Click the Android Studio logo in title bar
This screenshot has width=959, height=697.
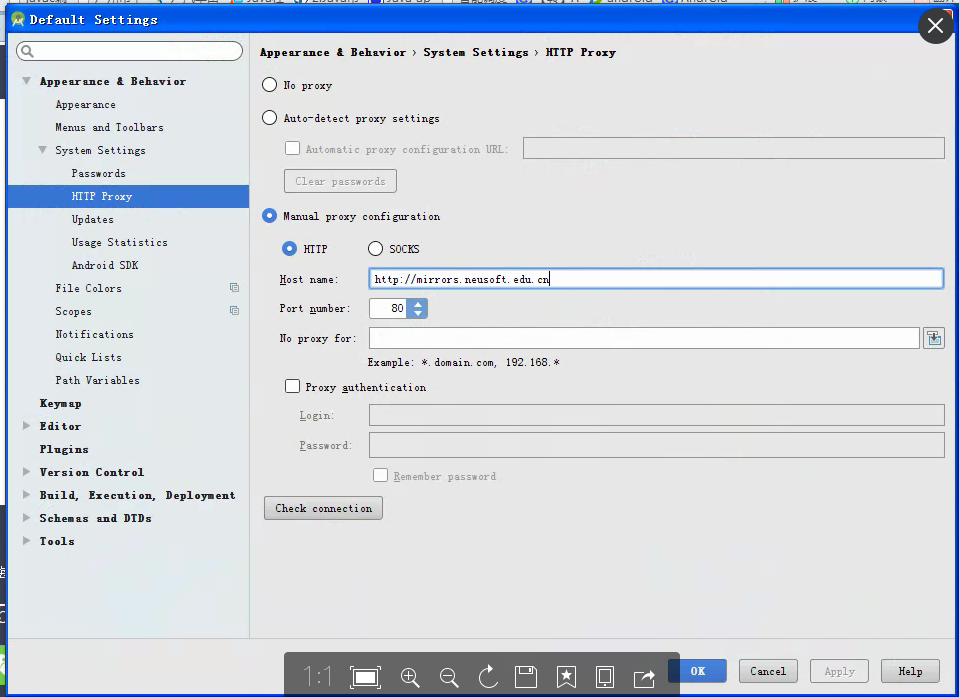[x=18, y=20]
